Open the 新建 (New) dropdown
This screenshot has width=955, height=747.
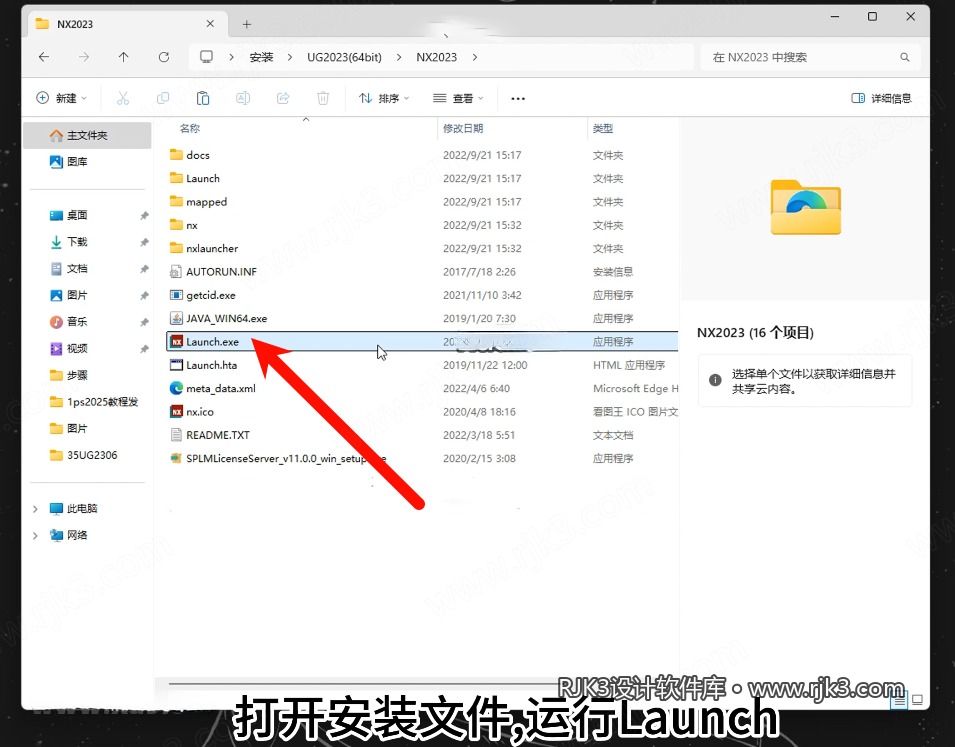[62, 98]
